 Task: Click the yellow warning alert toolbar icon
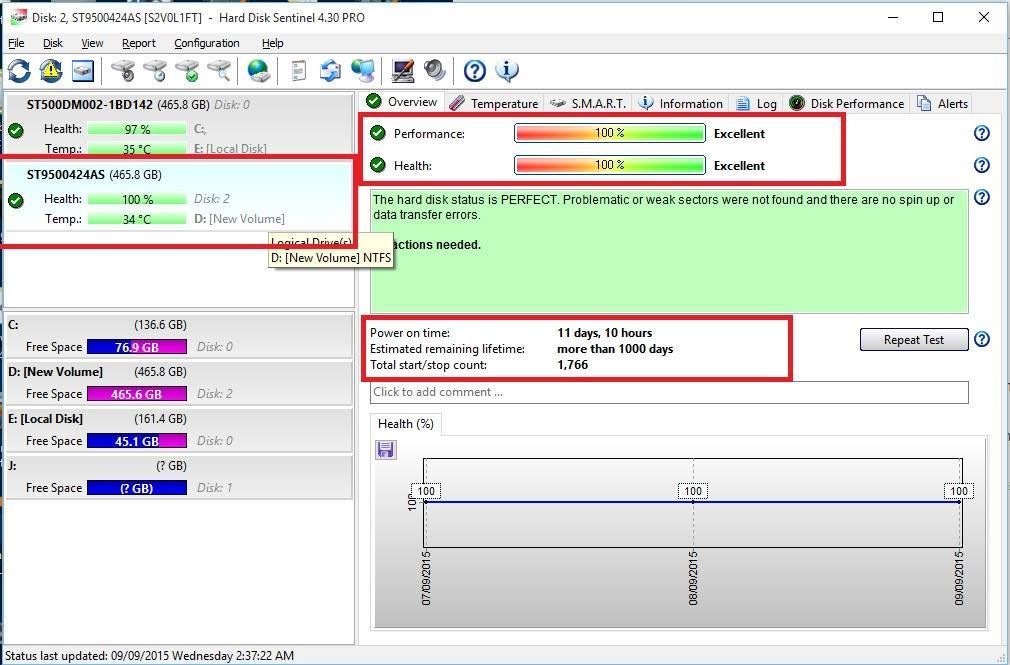point(51,70)
